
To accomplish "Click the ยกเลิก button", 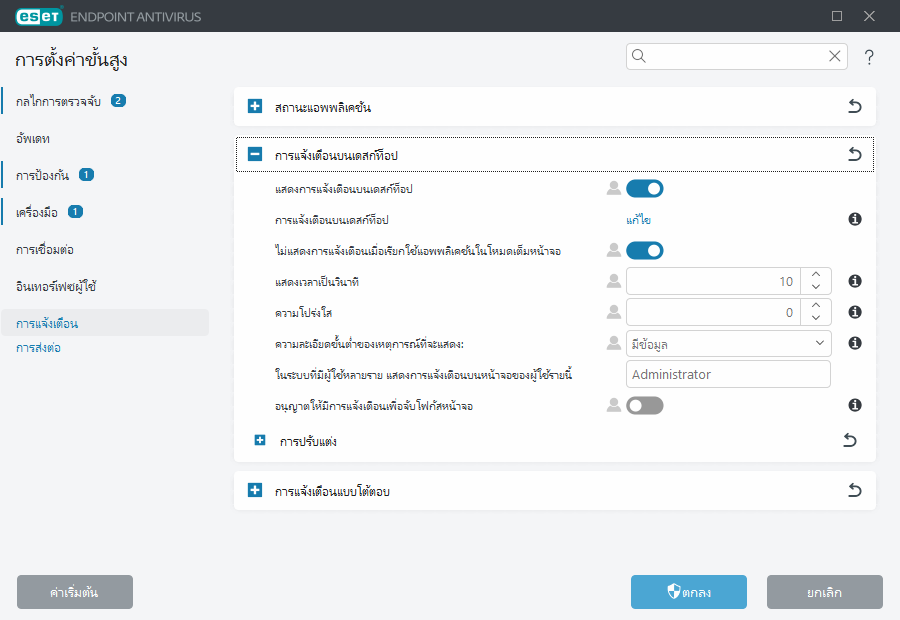I will (824, 592).
